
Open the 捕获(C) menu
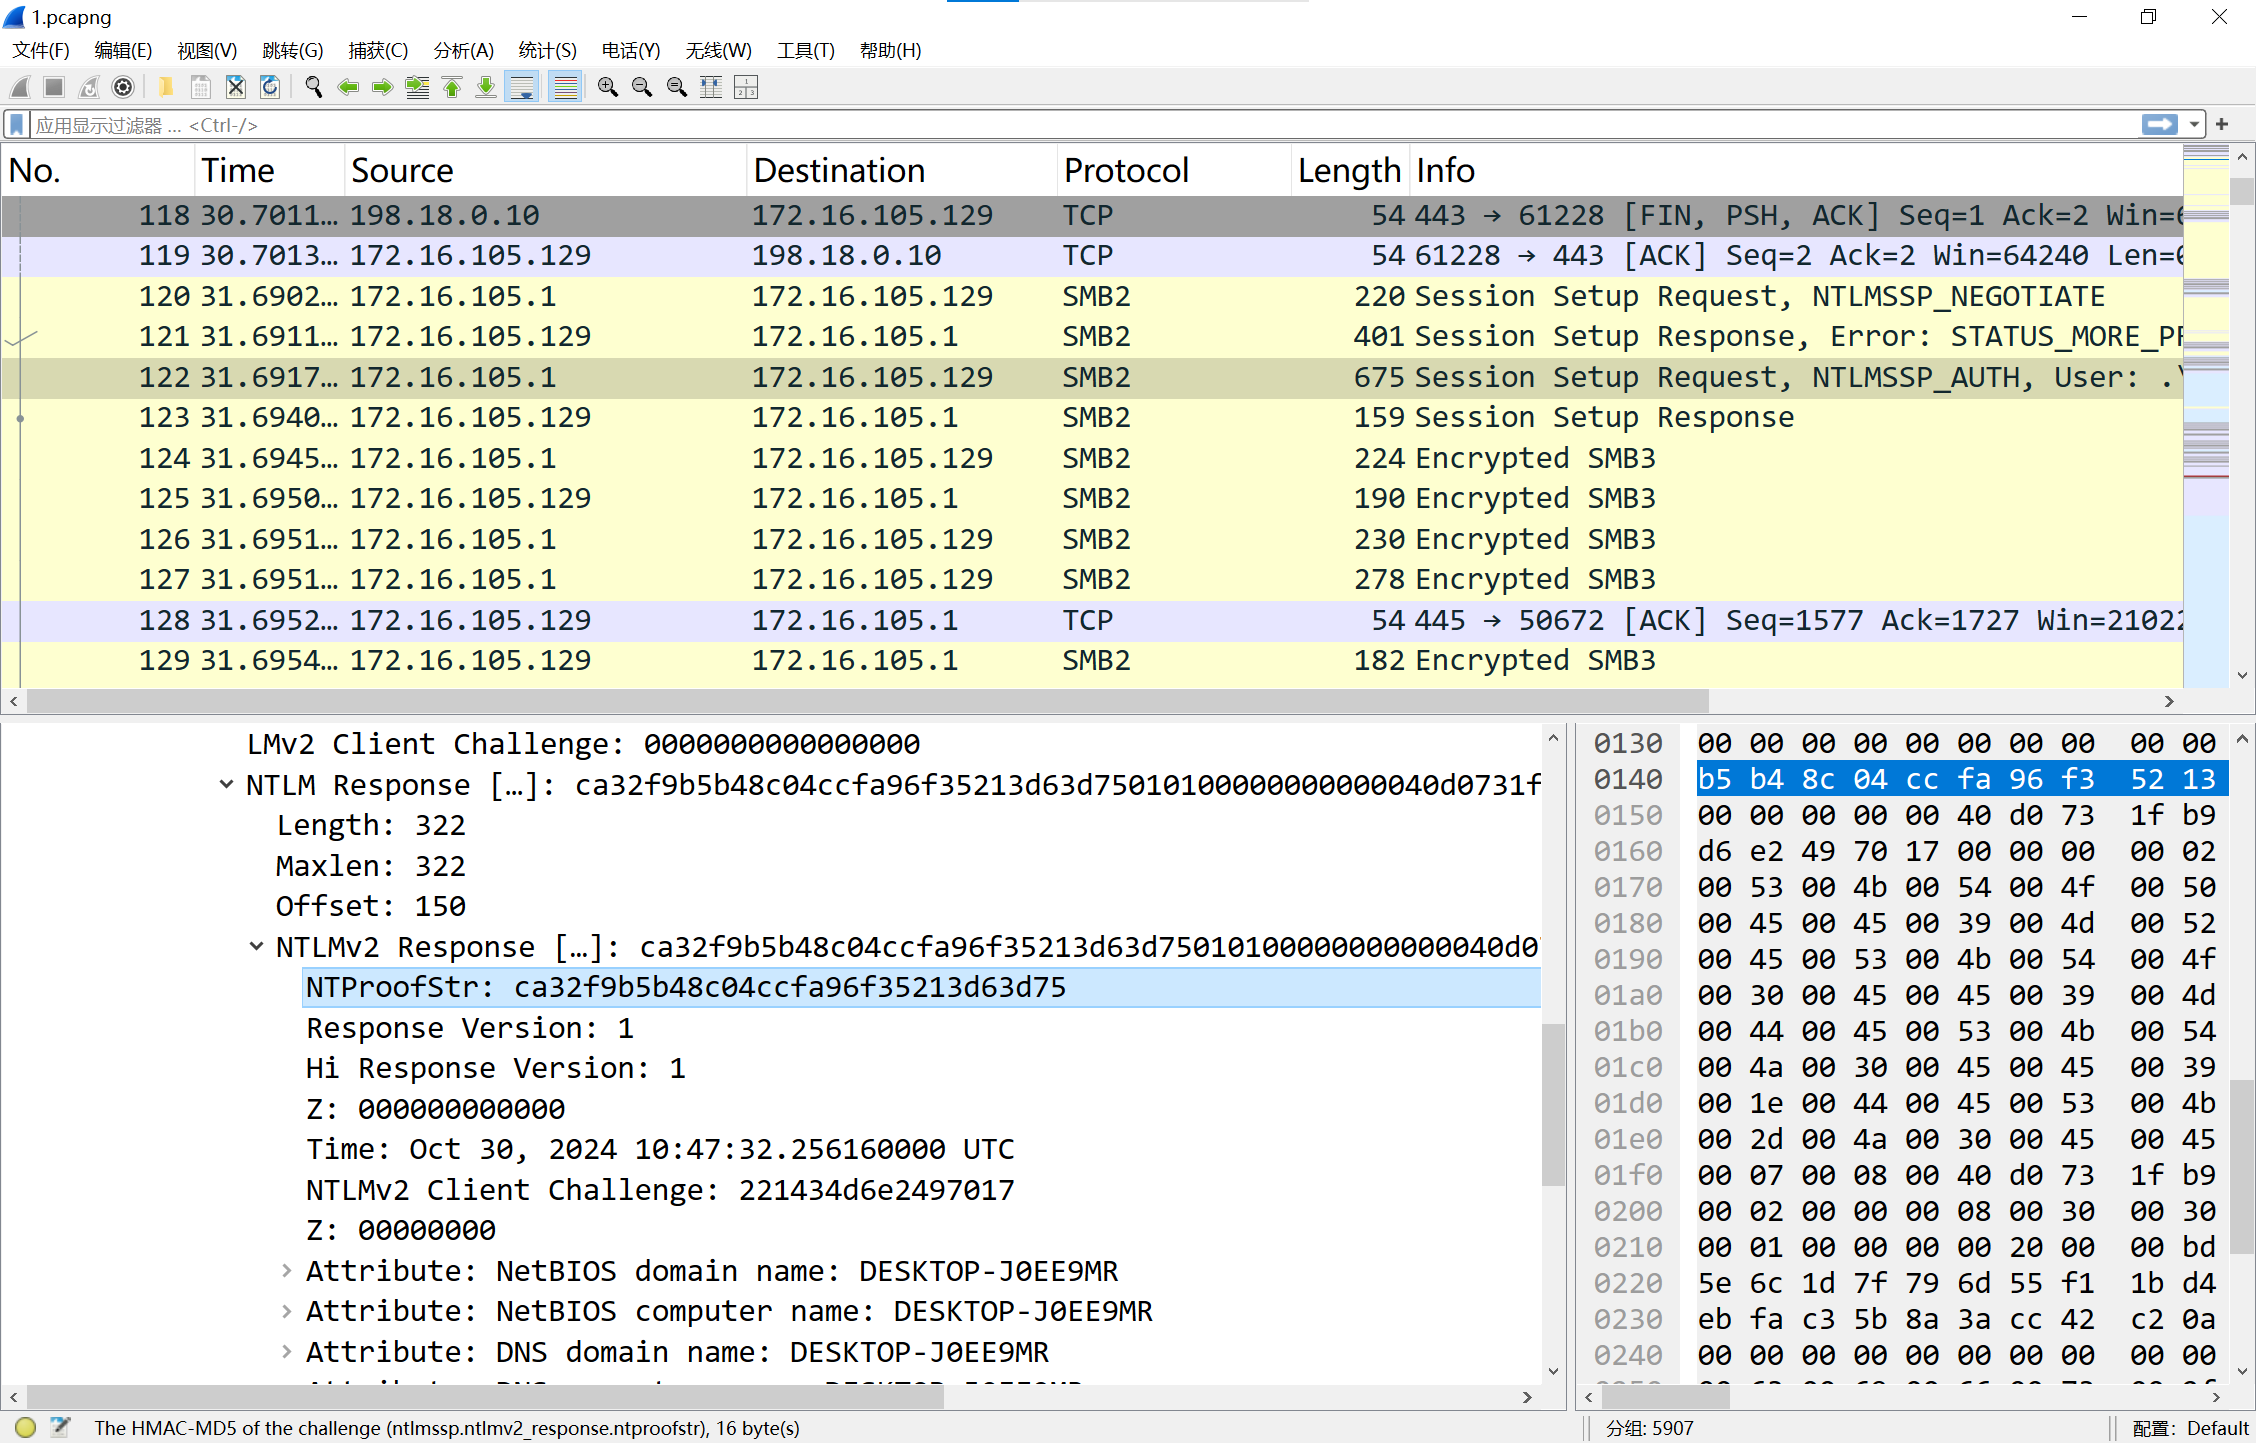point(378,51)
